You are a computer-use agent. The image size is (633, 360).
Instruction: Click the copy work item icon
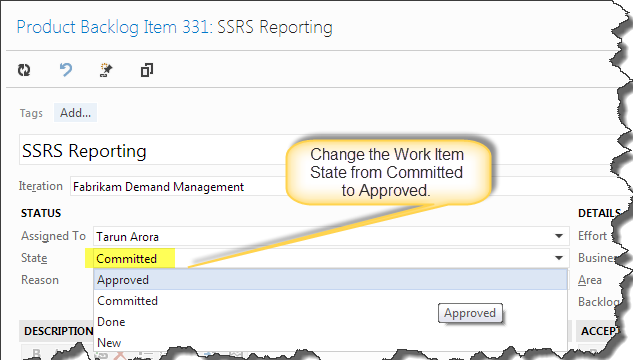coord(147,70)
